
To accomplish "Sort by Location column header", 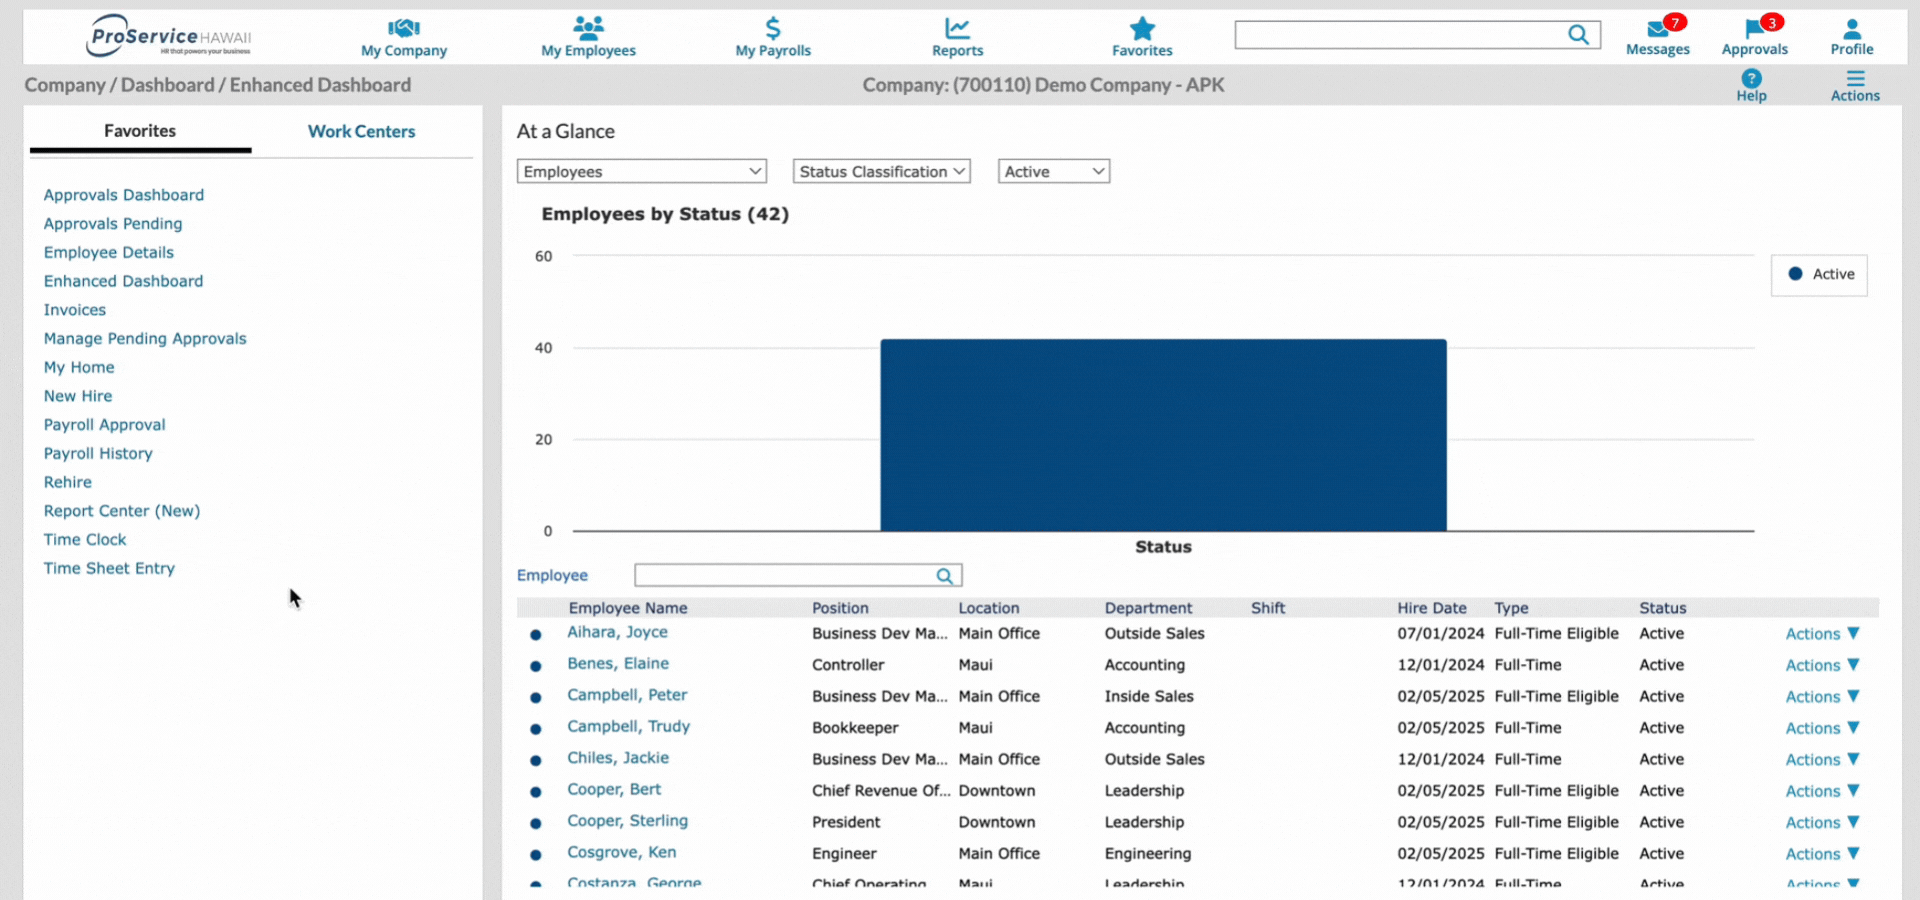I will pyautogui.click(x=989, y=608).
